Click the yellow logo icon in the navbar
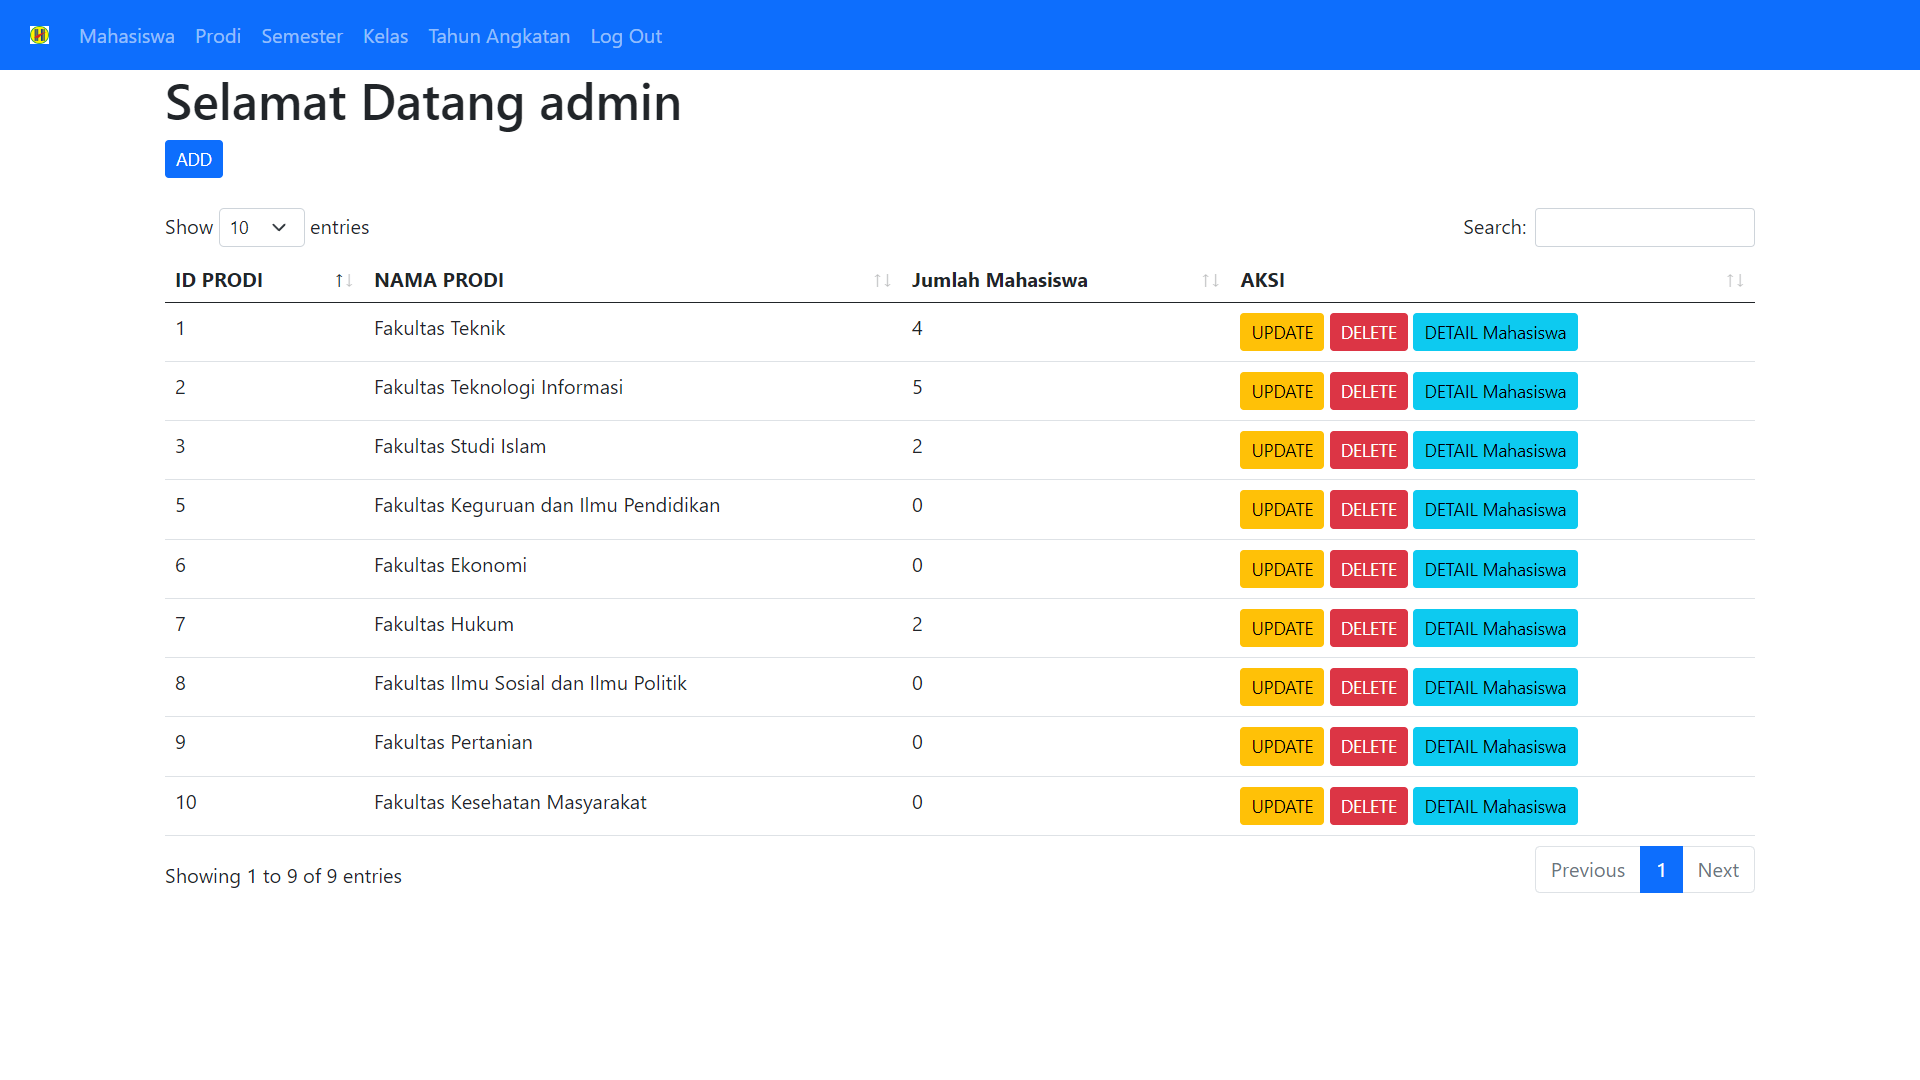The width and height of the screenshot is (1920, 1080). (40, 34)
